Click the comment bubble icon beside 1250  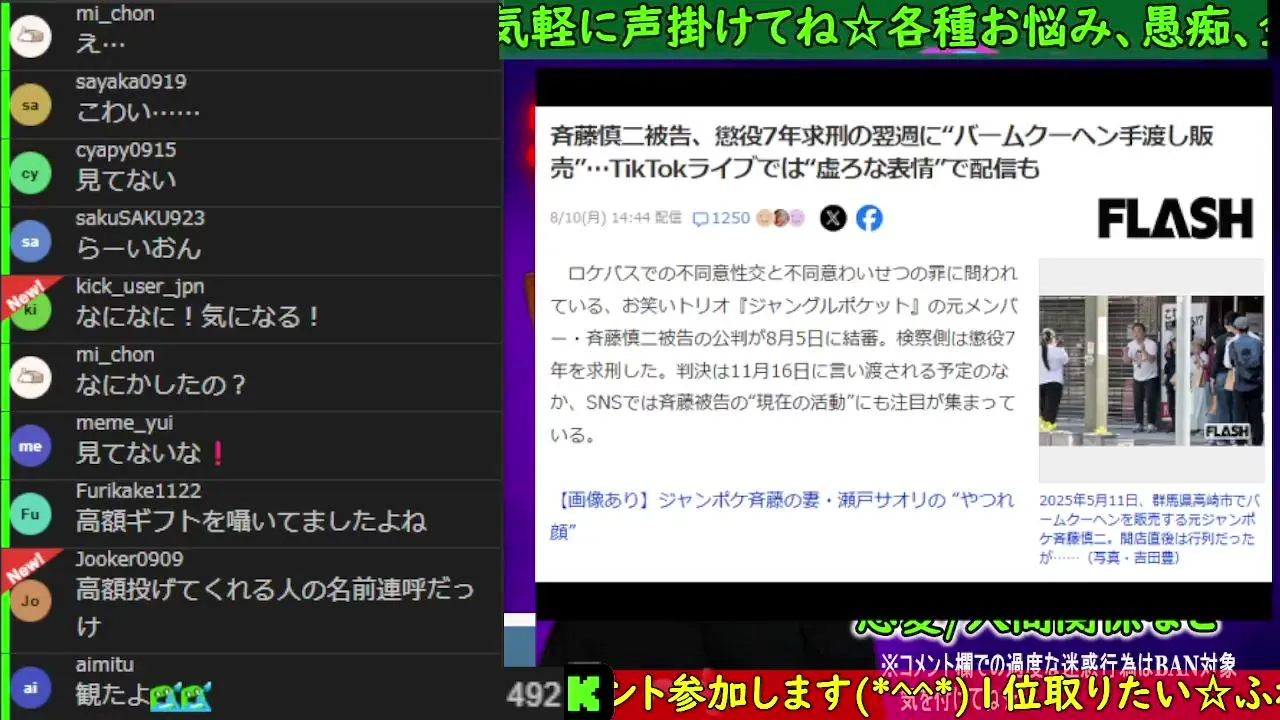pyautogui.click(x=700, y=218)
